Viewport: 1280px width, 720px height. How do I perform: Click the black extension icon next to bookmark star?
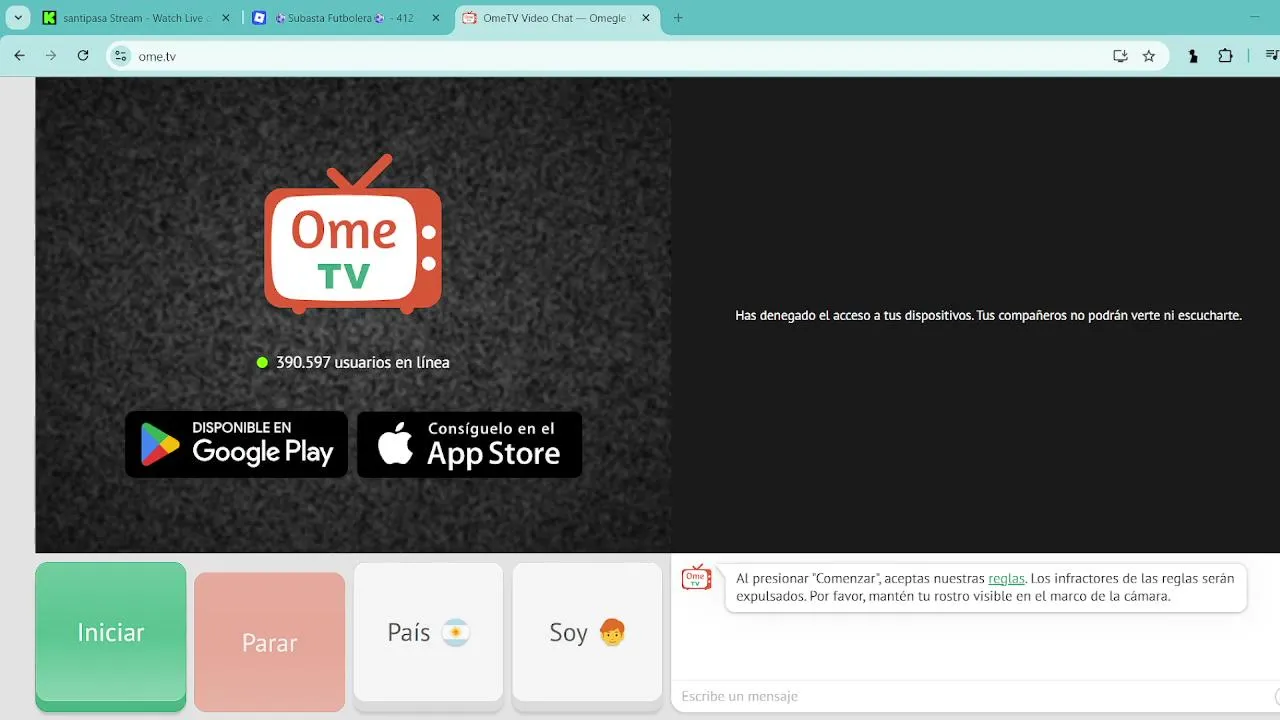tap(1193, 56)
